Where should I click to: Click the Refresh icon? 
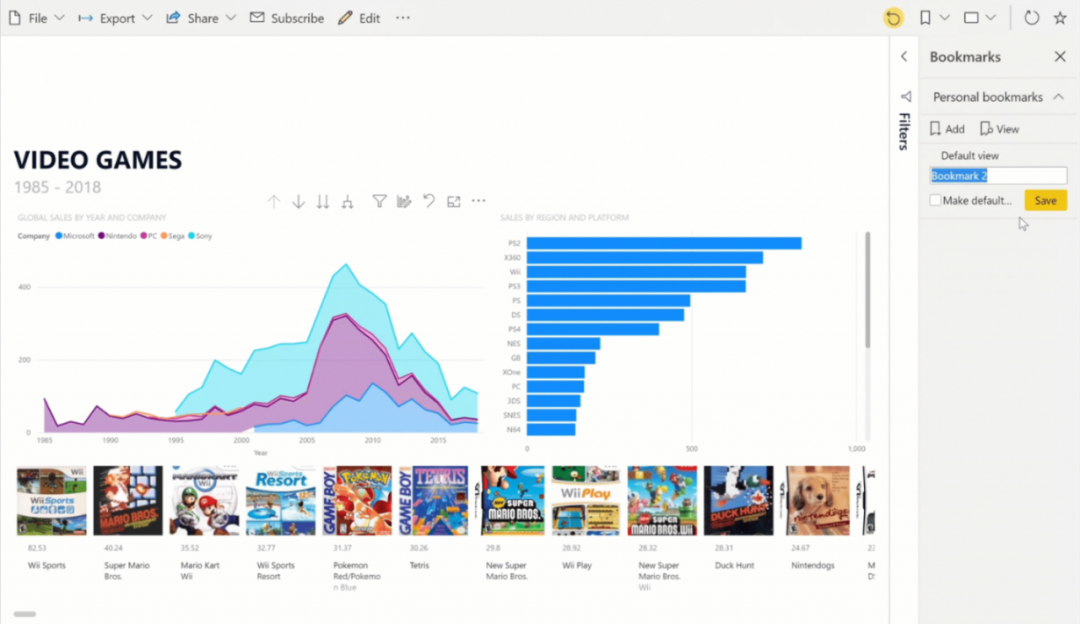point(1031,18)
